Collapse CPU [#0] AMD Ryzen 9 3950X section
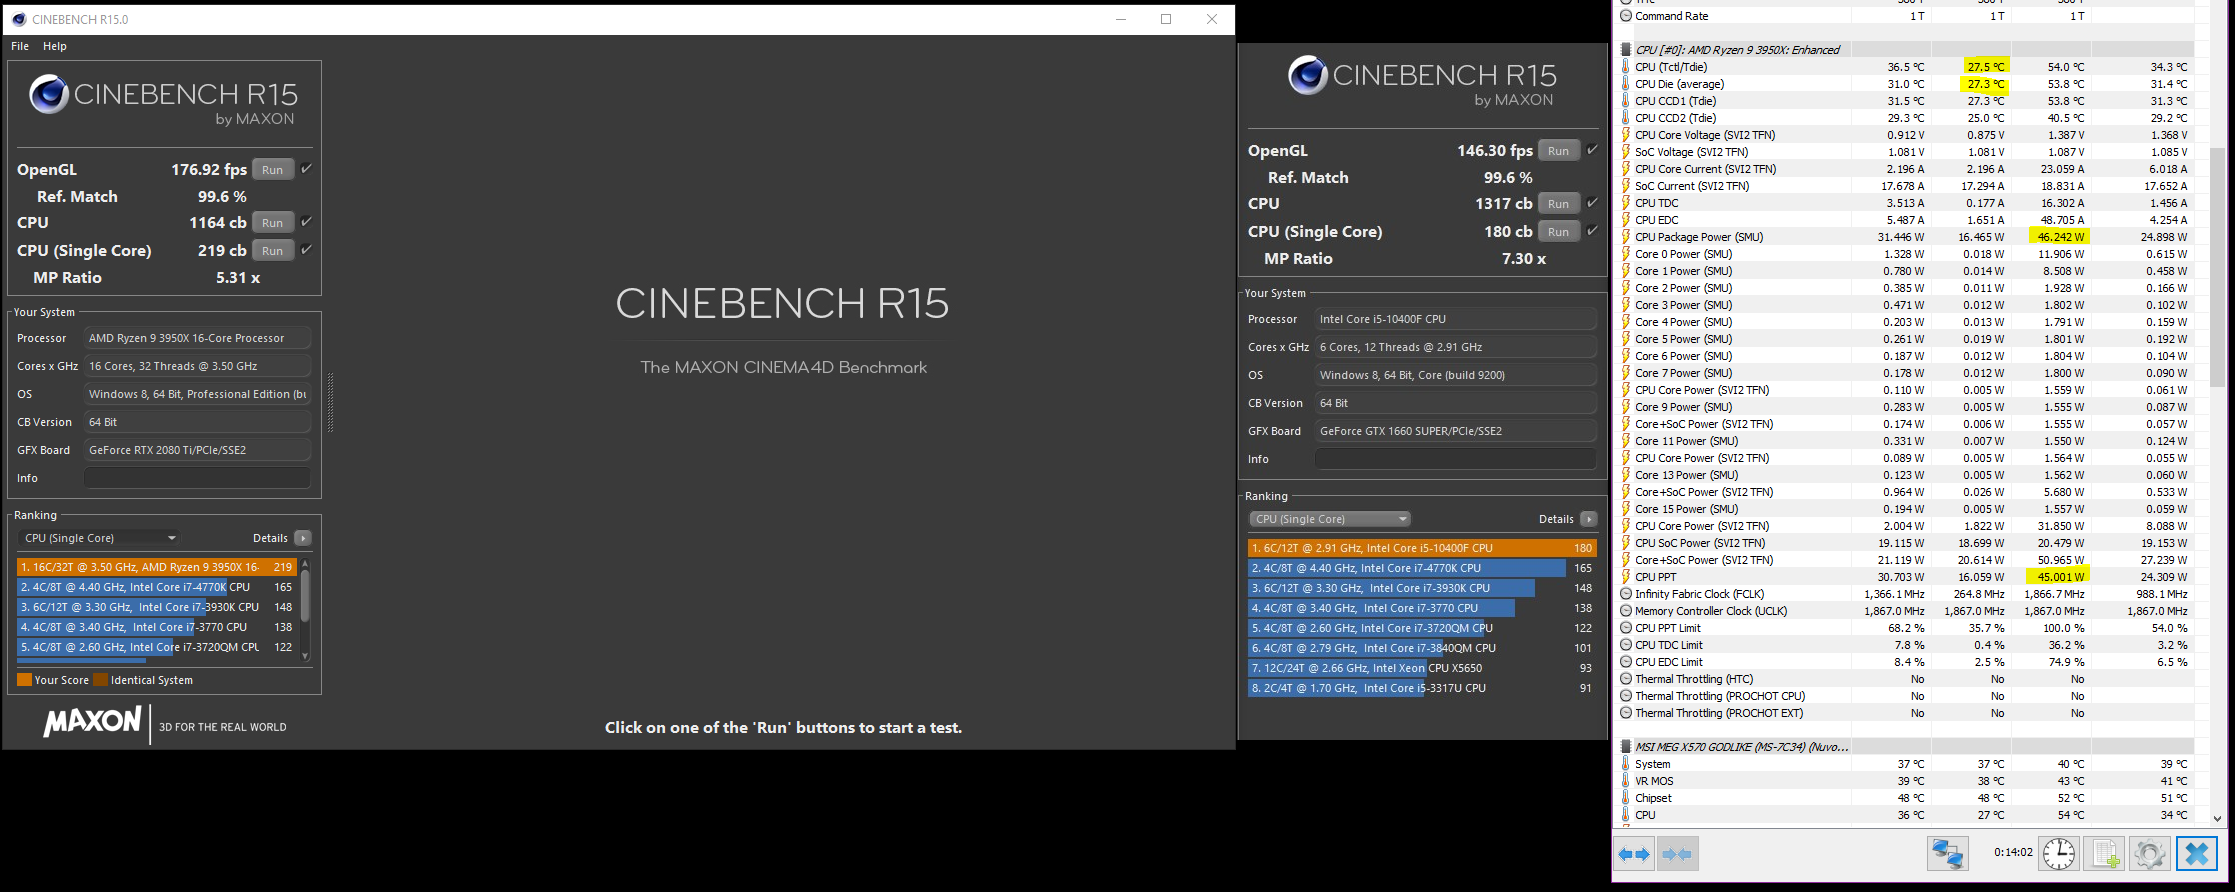The image size is (2235, 892). [1626, 50]
